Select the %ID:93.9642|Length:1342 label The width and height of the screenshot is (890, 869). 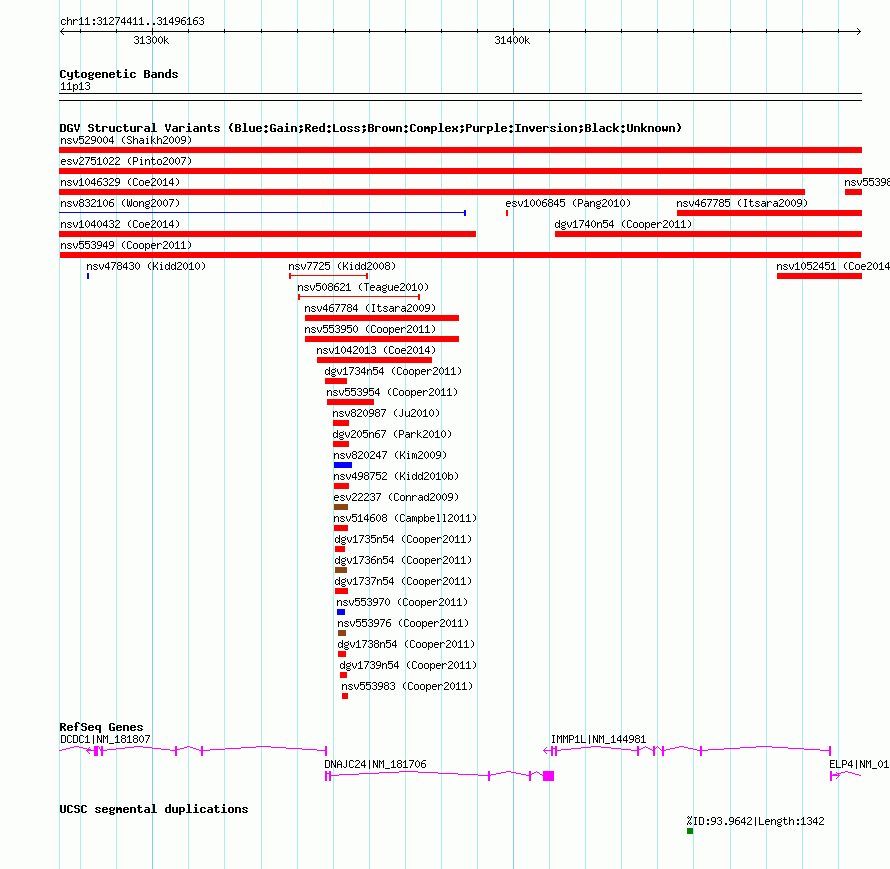click(755, 821)
